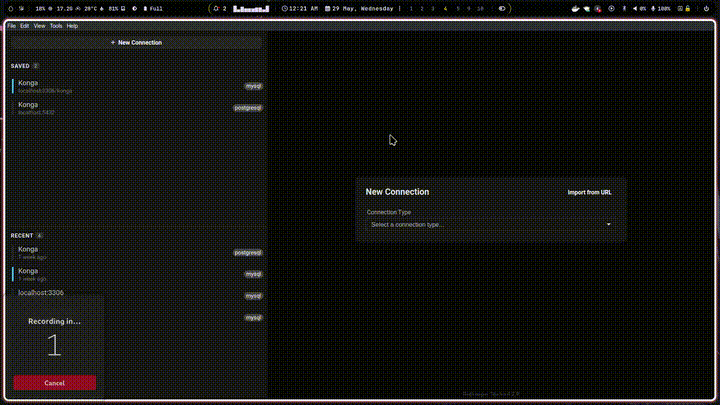This screenshot has width=720, height=405.
Task: Click the battery Full indicator icon
Action: pos(145,9)
